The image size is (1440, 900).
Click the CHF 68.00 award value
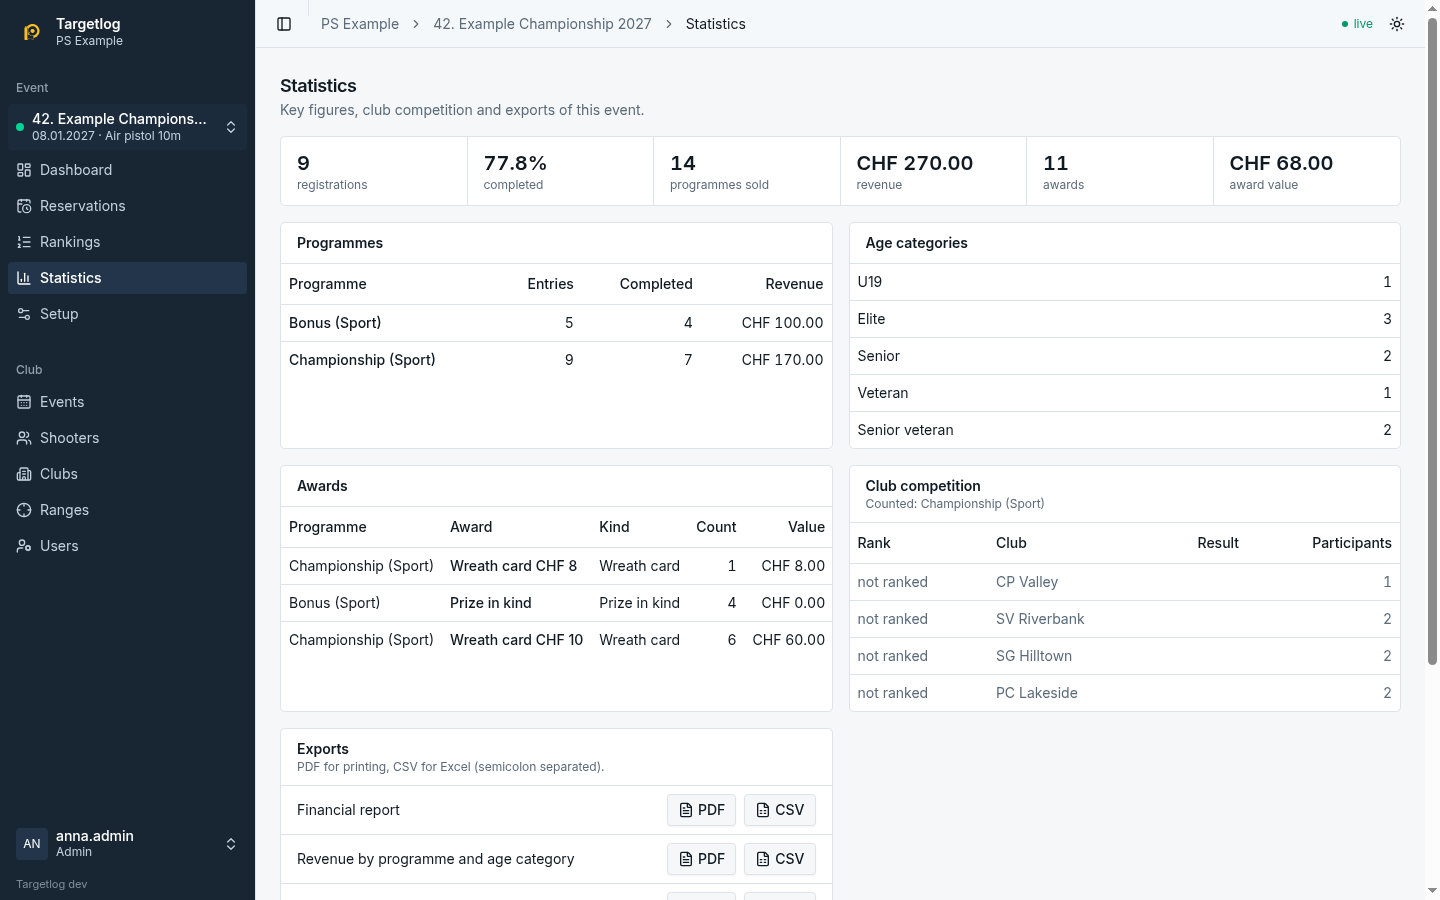(x=1281, y=163)
